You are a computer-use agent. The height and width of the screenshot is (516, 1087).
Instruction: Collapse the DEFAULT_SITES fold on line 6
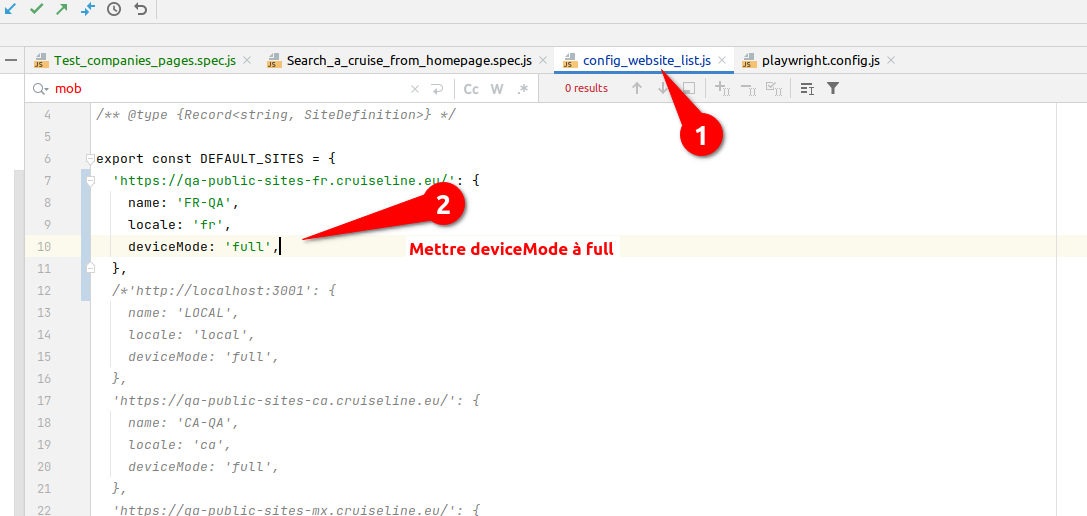[x=89, y=159]
